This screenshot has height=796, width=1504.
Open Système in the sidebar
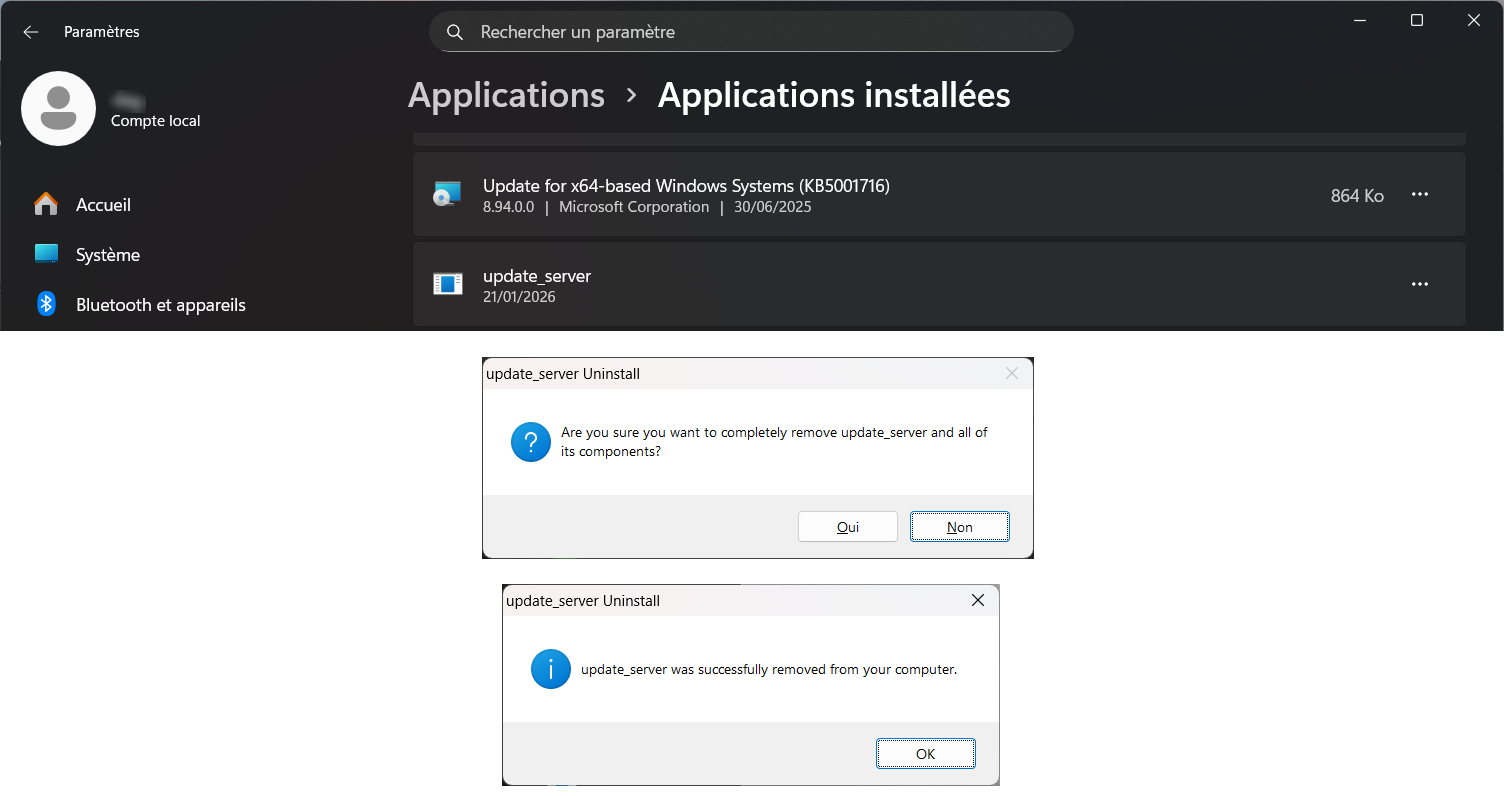tap(107, 255)
